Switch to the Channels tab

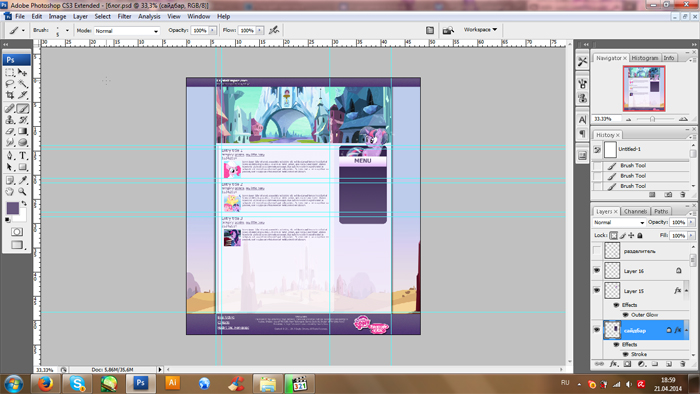click(635, 212)
